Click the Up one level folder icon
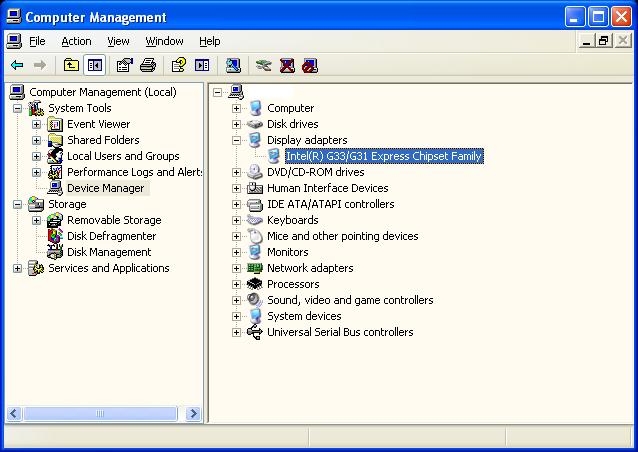This screenshot has height=452, width=638. 71,65
